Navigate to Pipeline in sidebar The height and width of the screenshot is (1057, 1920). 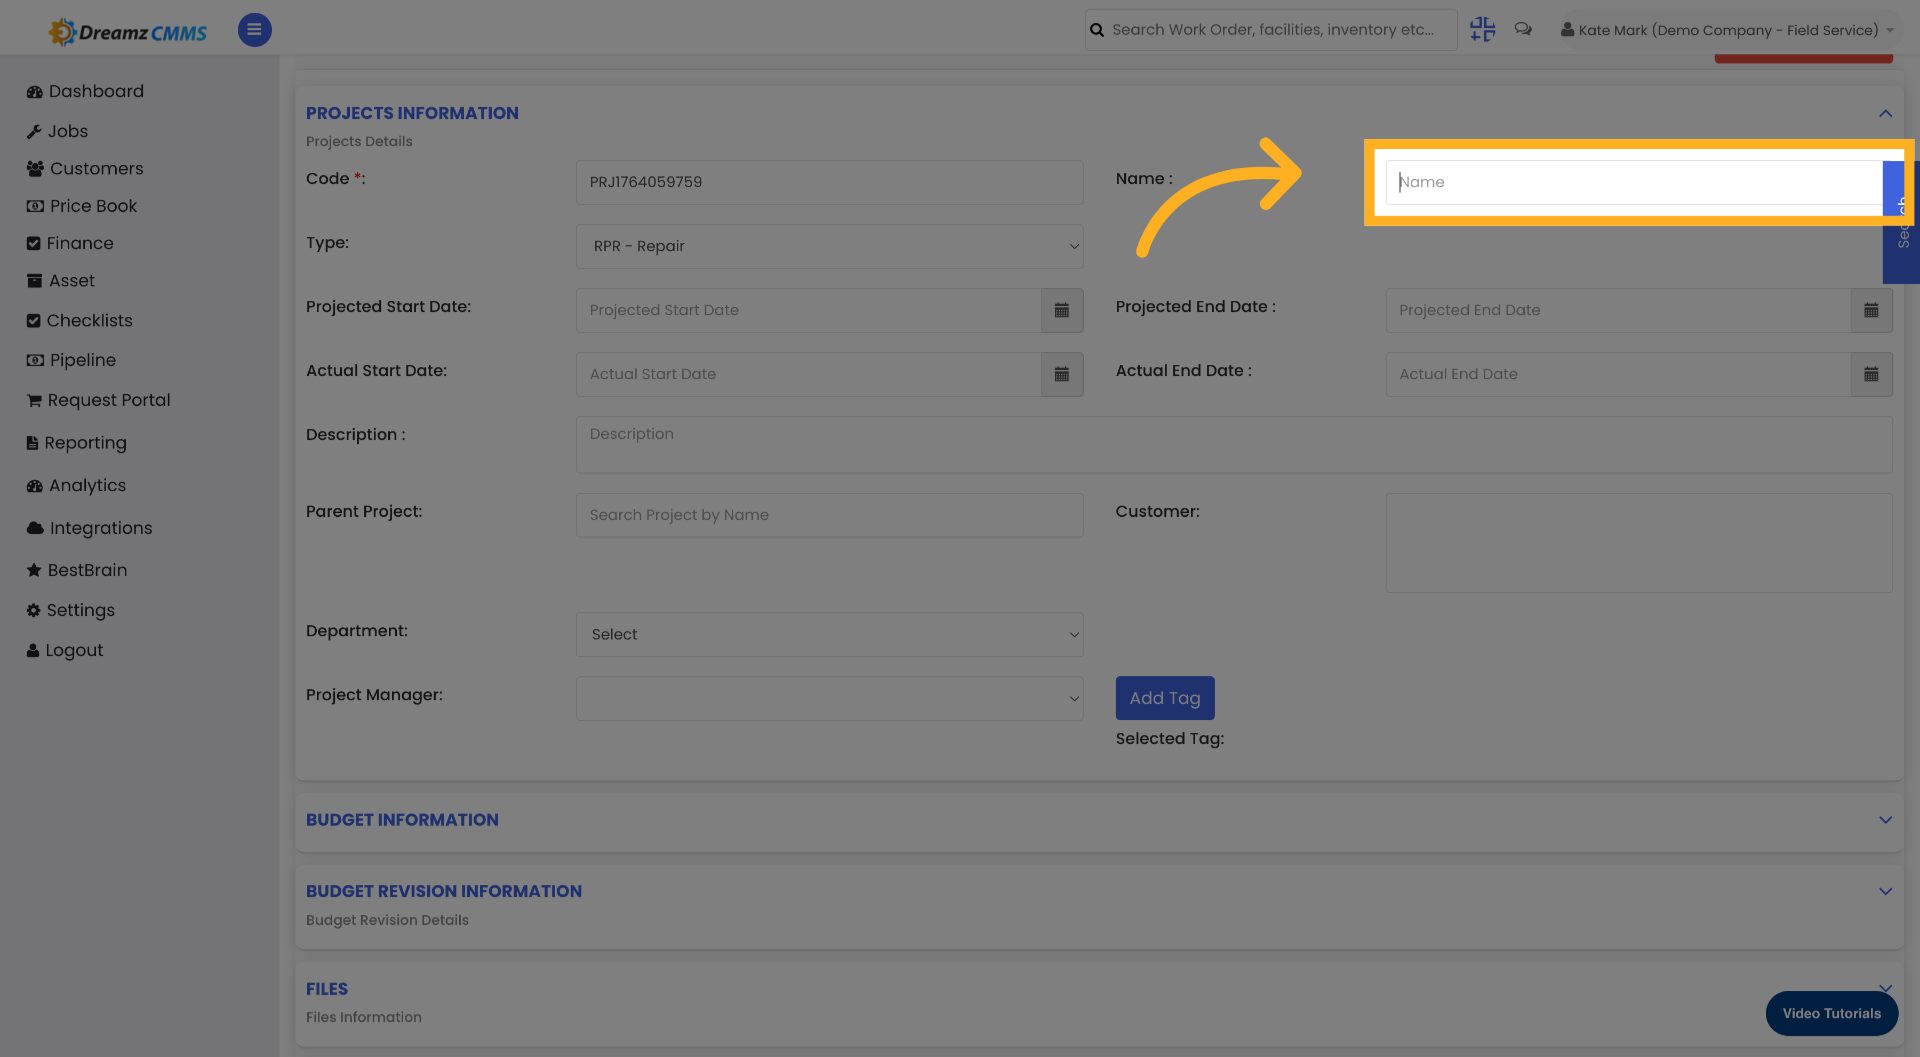pos(83,360)
